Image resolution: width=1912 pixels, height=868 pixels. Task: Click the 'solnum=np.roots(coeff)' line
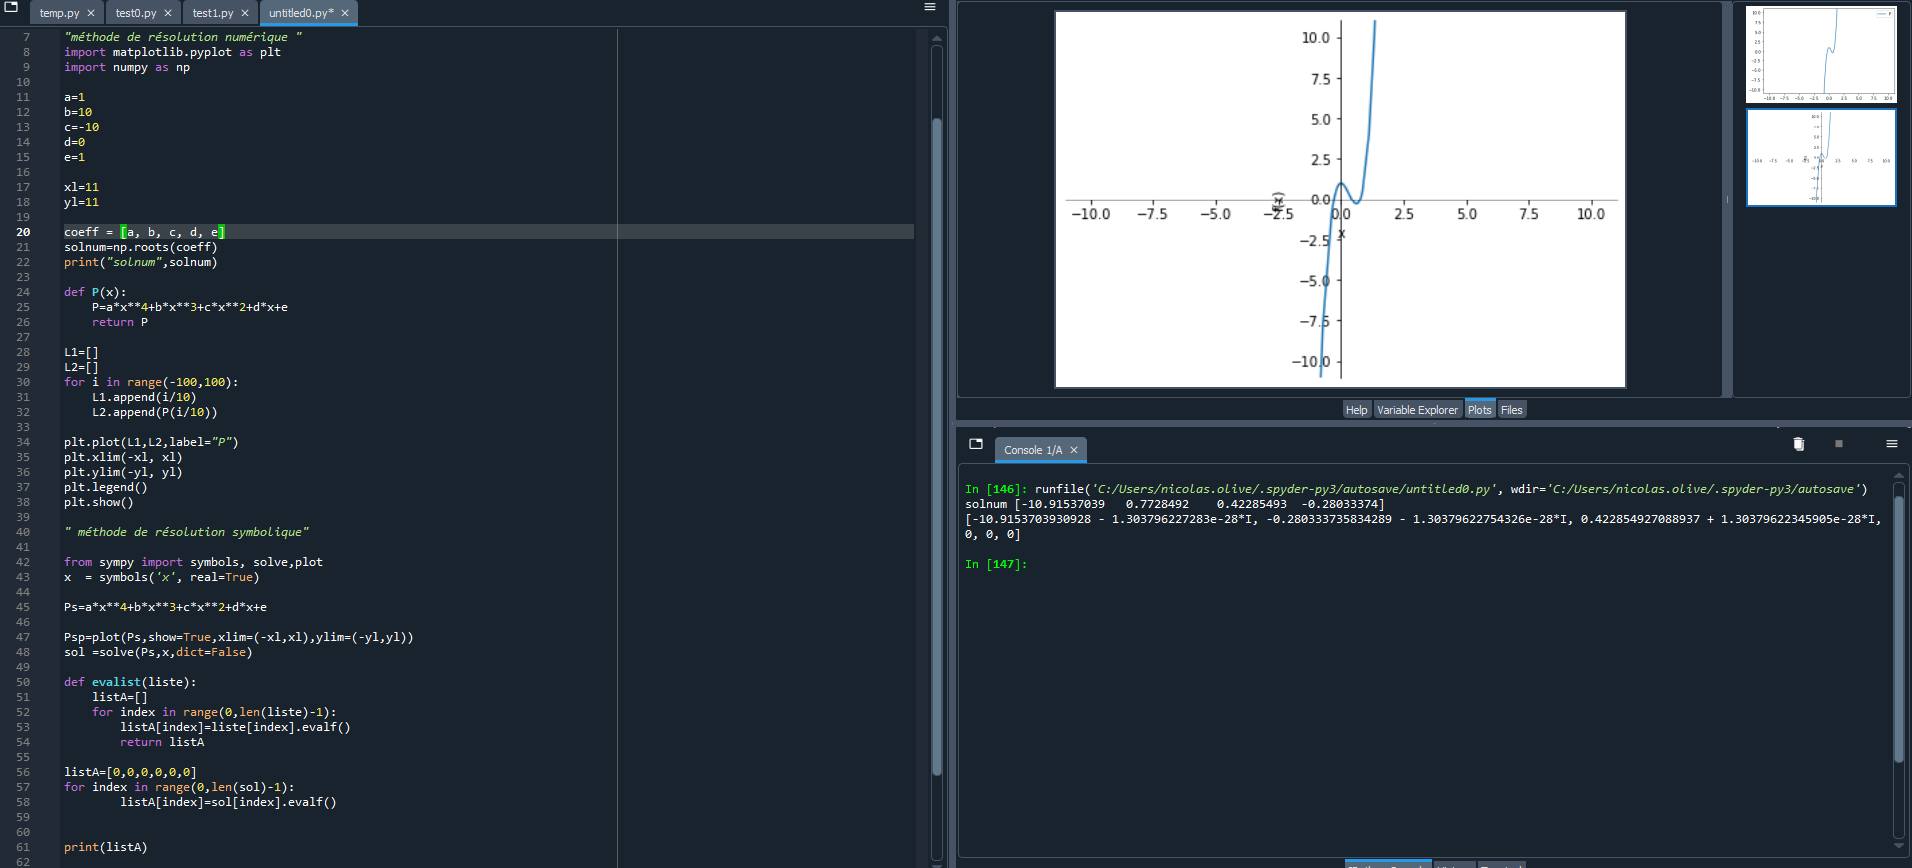pyautogui.click(x=140, y=247)
